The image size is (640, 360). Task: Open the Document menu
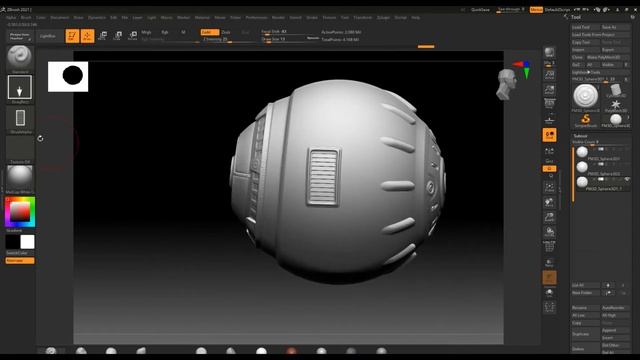pos(60,18)
